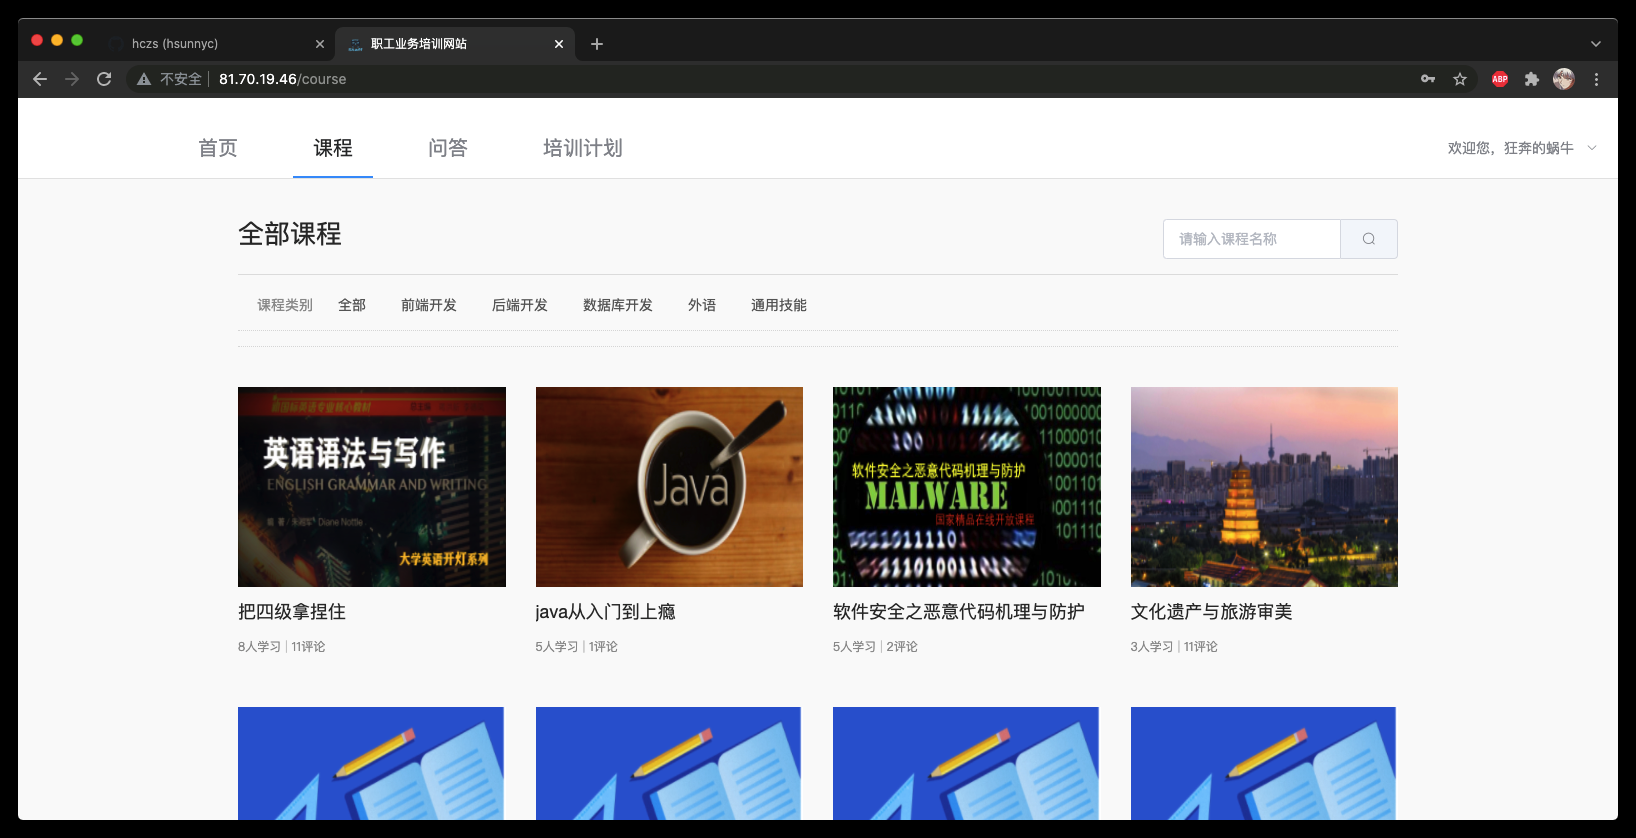The image size is (1636, 838).
Task: Open the saved passwords key icon
Action: point(1428,79)
